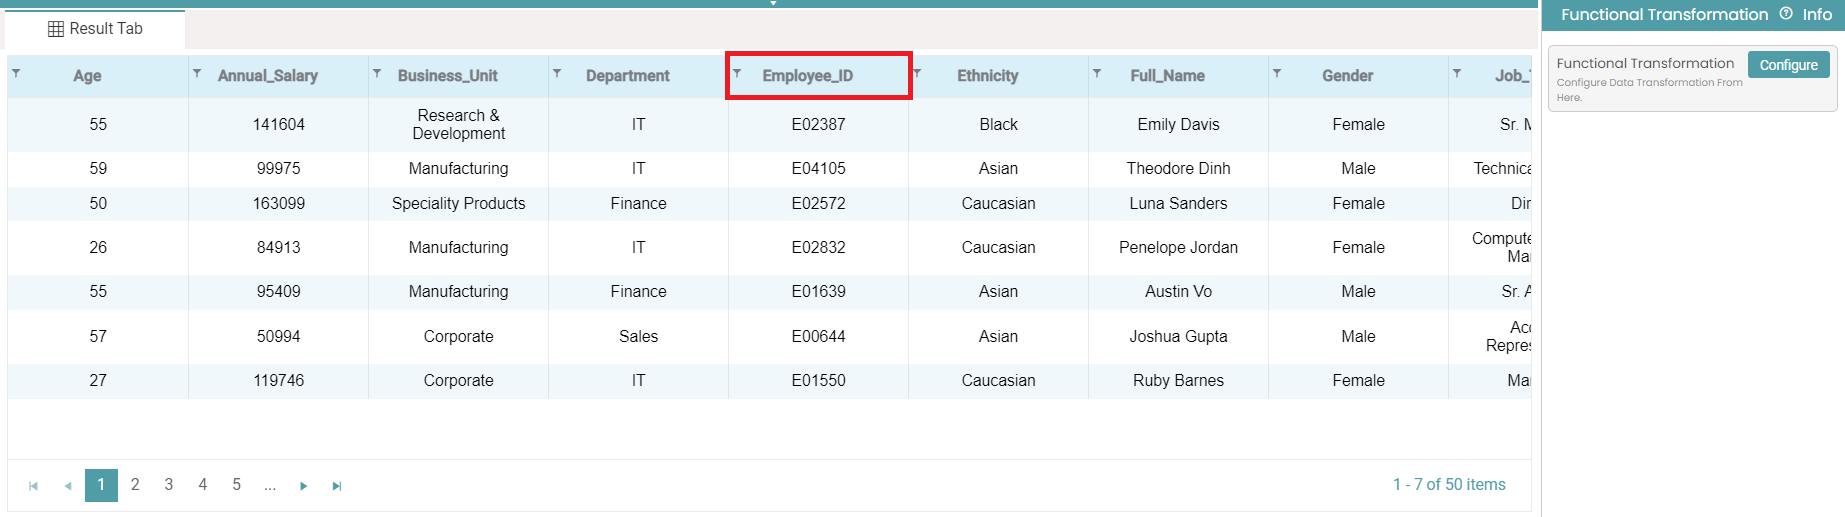Navigate to page 5
The image size is (1845, 517).
[237, 485]
